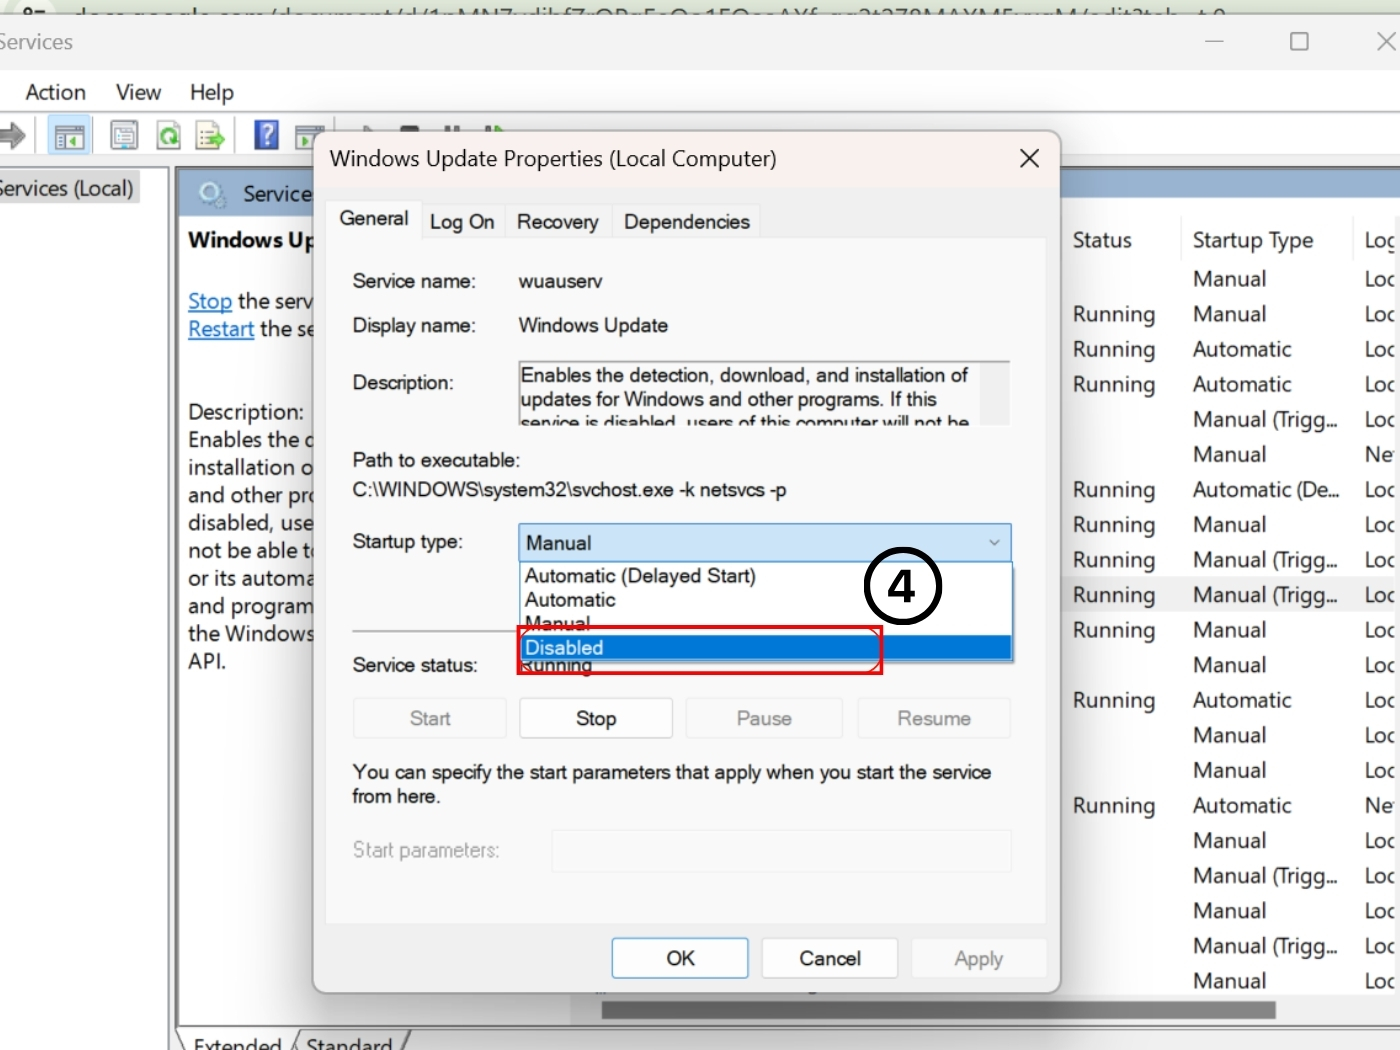Click the svchost.exe executable path text

[569, 490]
